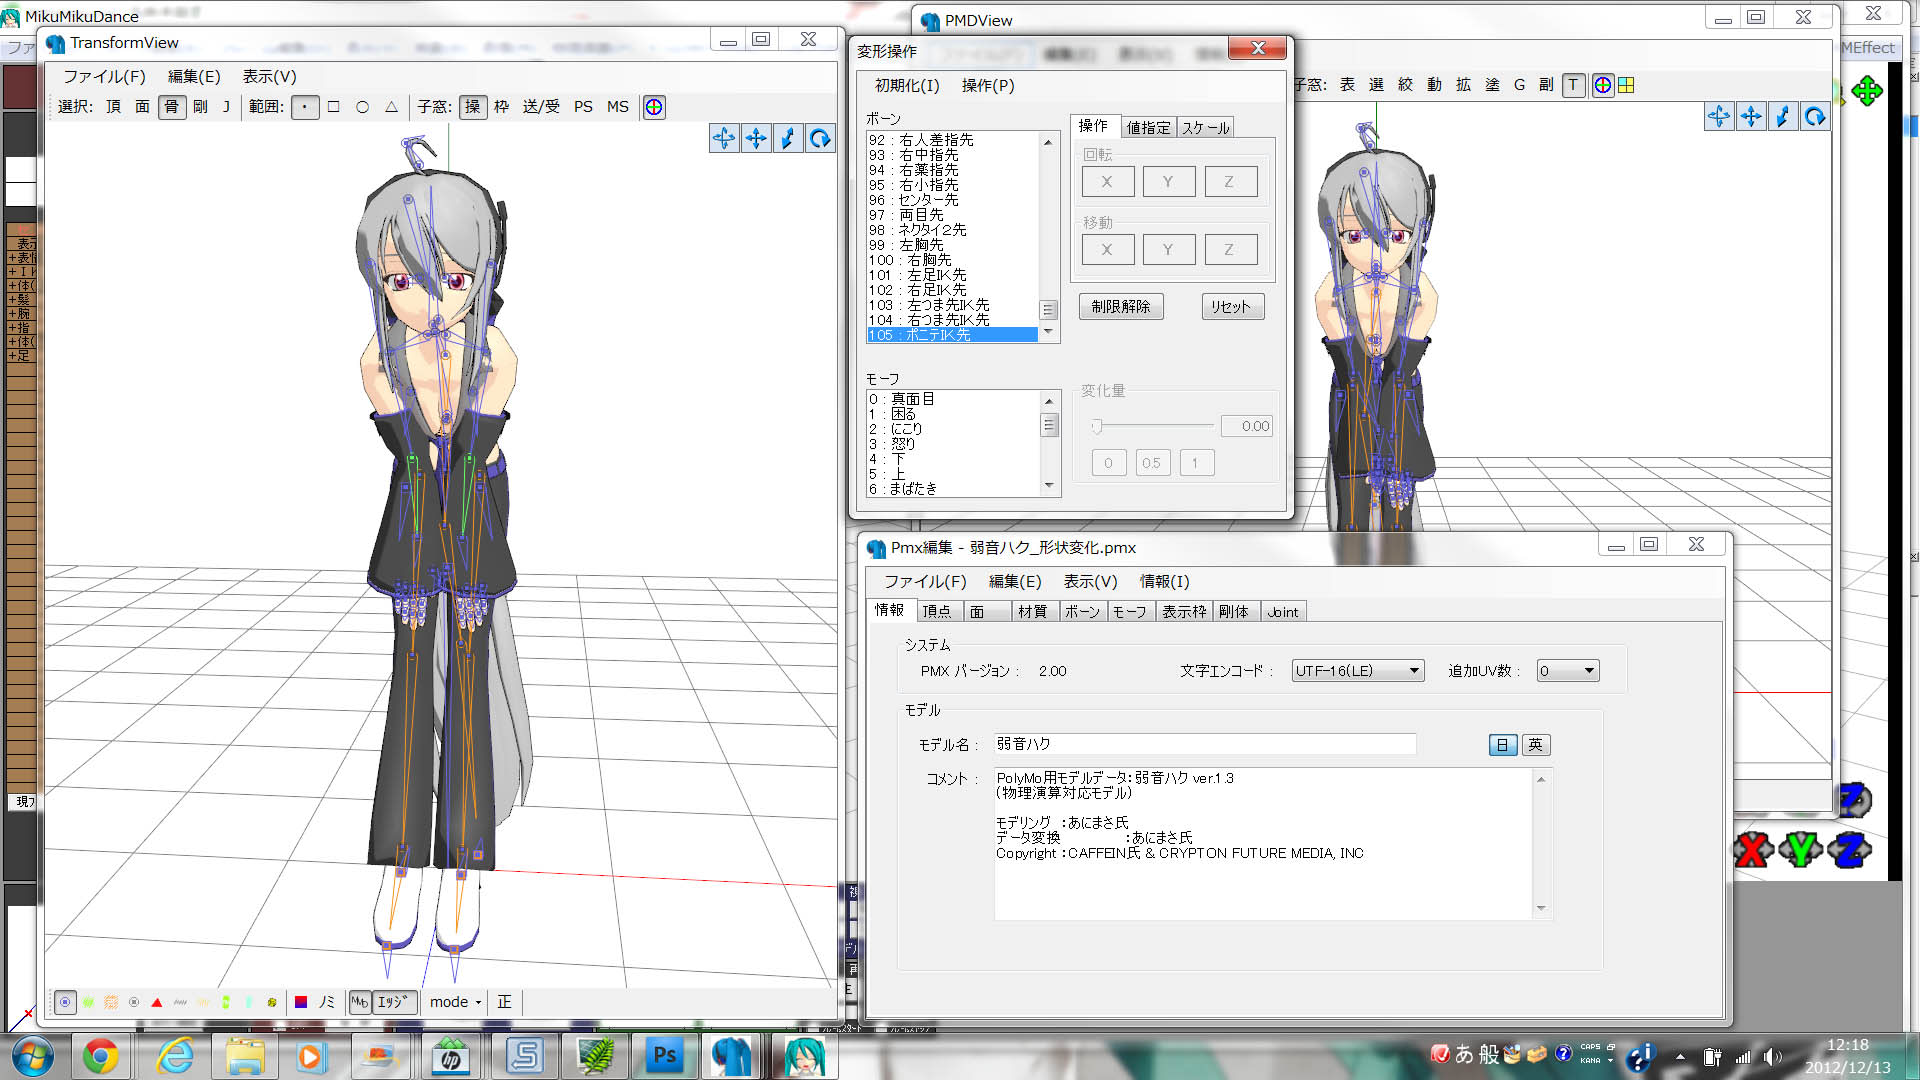Click the 0.5 morph value button
Viewport: 1920px width, 1080px height.
click(1152, 463)
